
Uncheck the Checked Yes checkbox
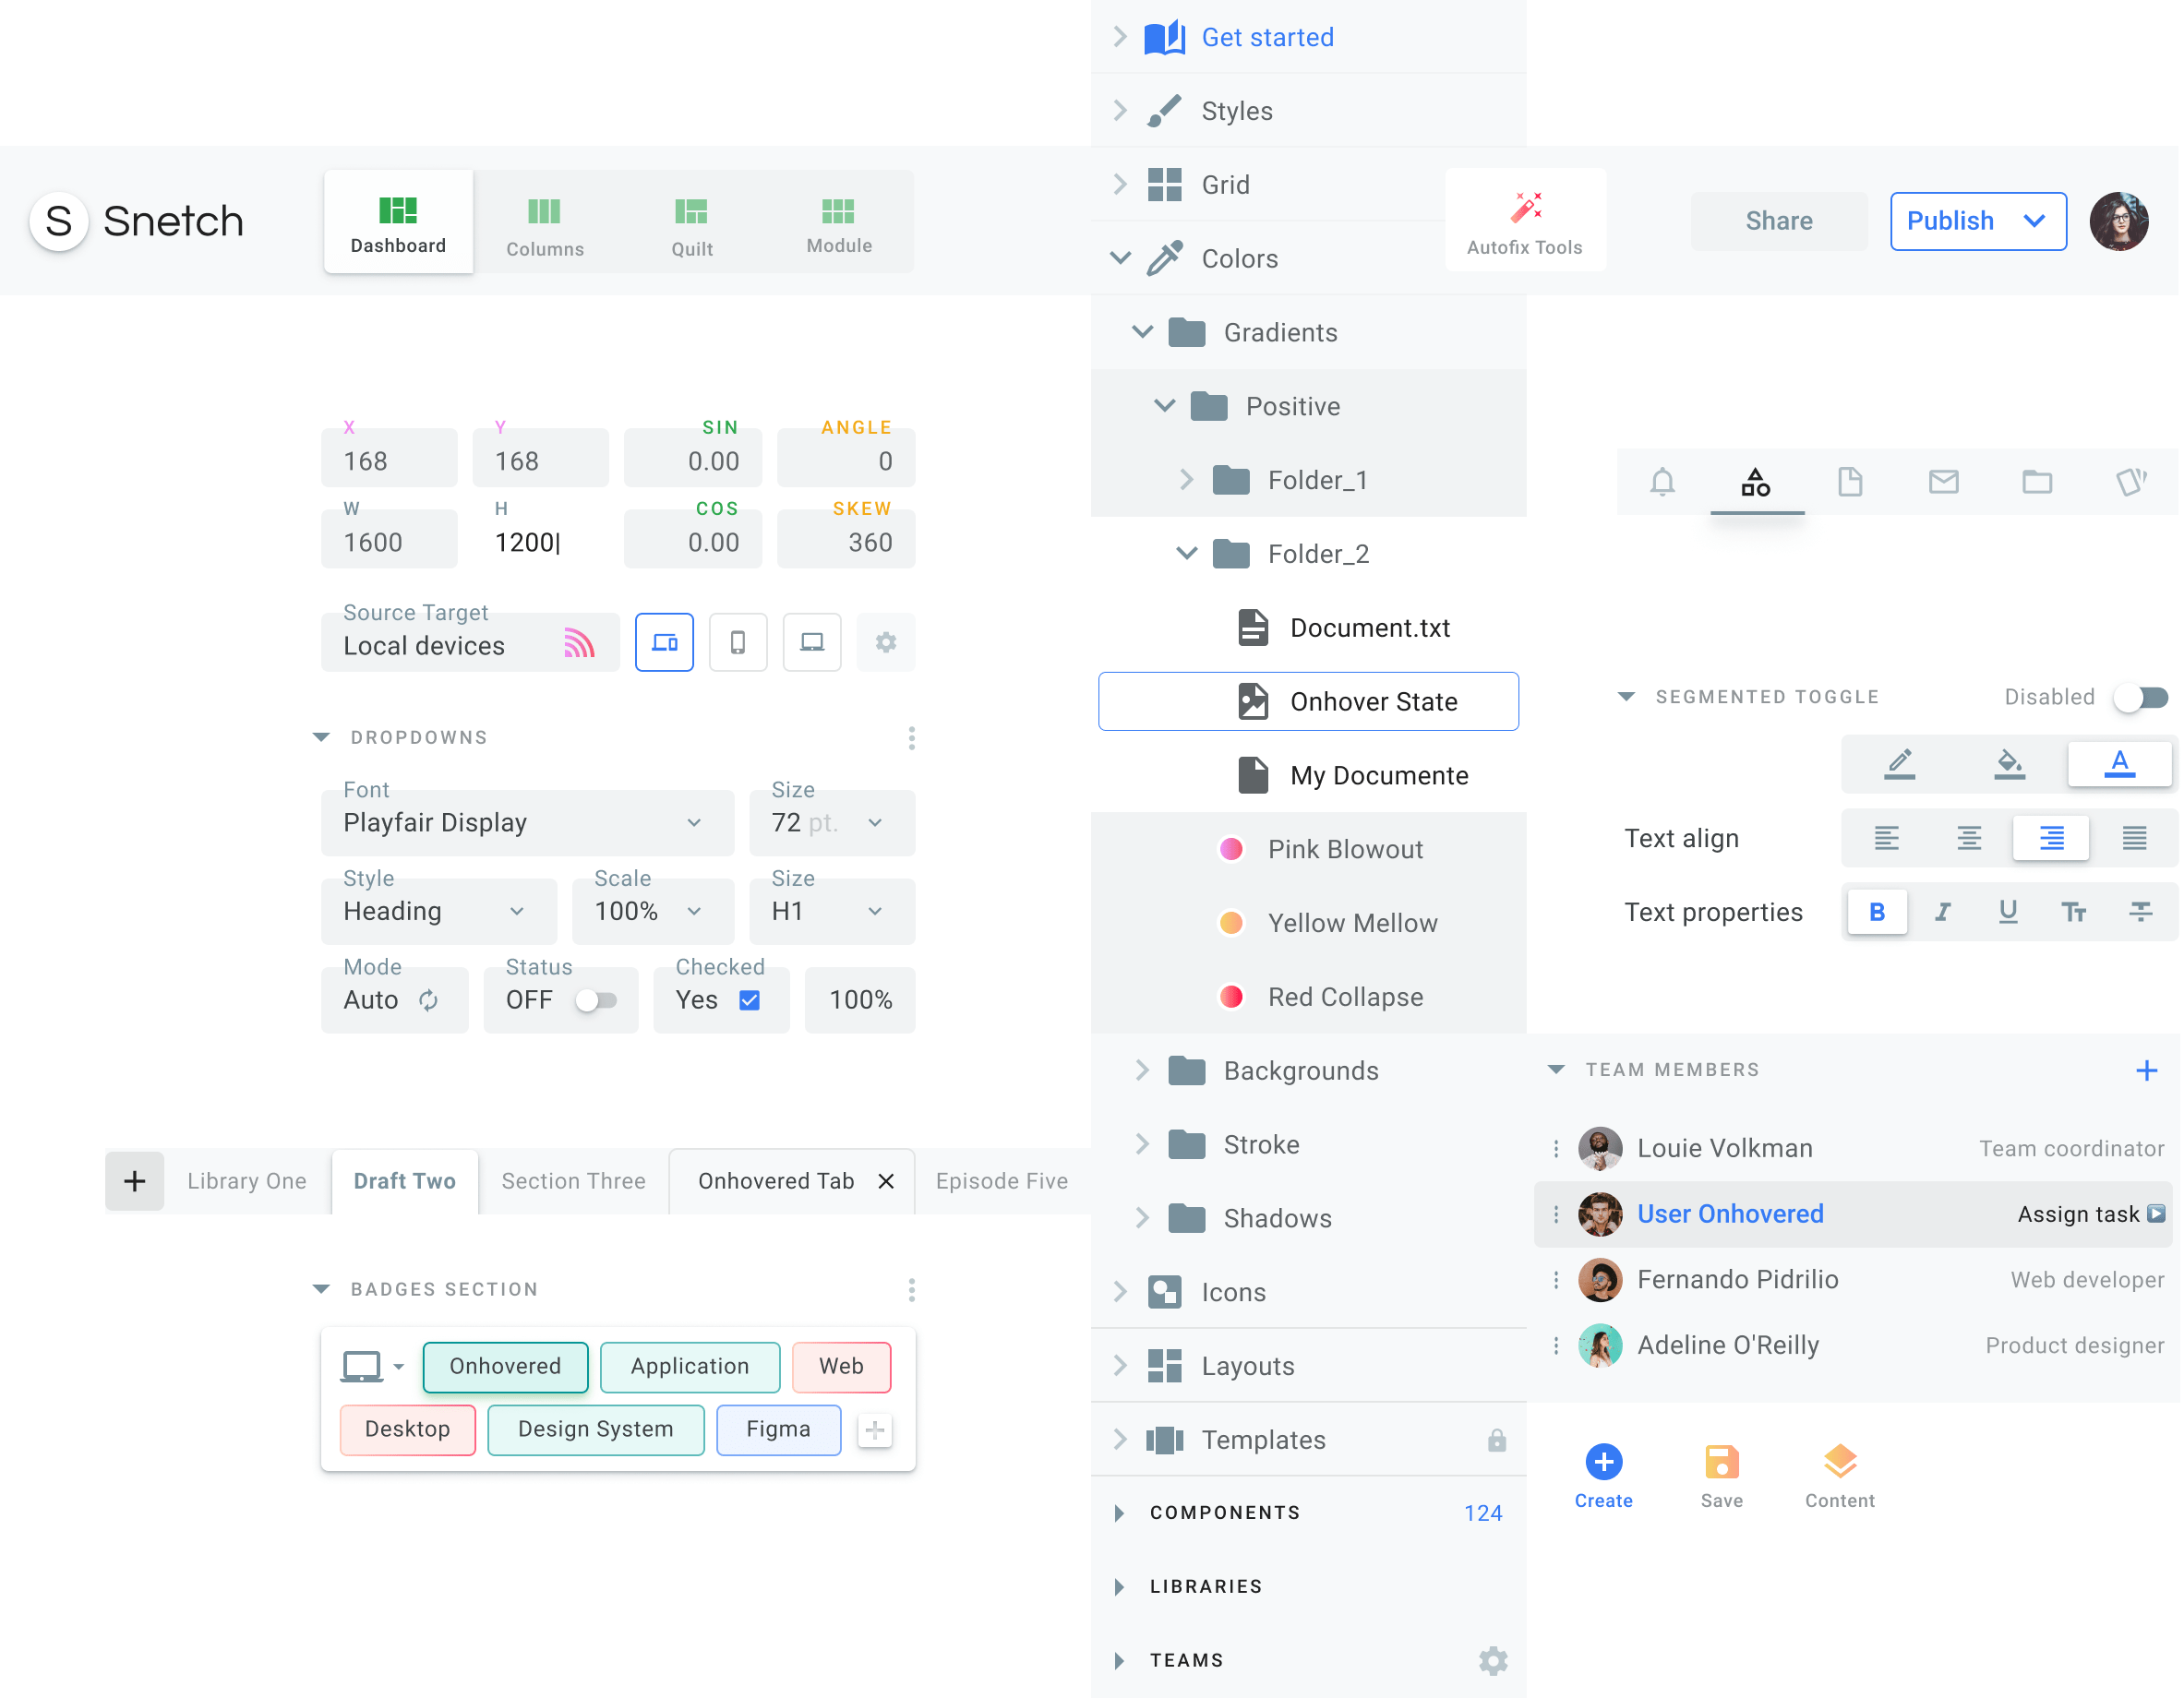(749, 999)
